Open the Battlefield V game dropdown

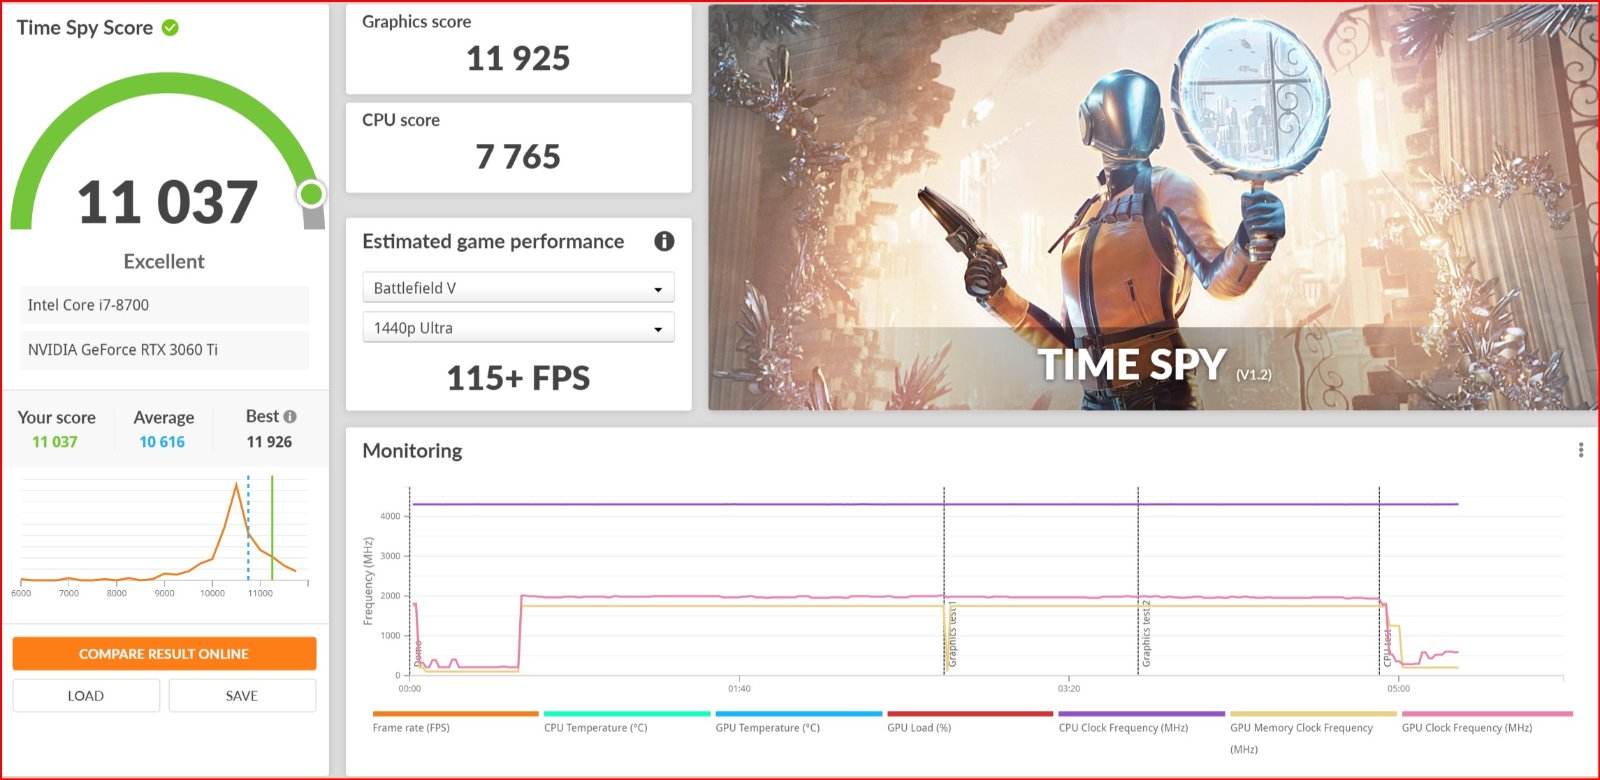(x=518, y=288)
